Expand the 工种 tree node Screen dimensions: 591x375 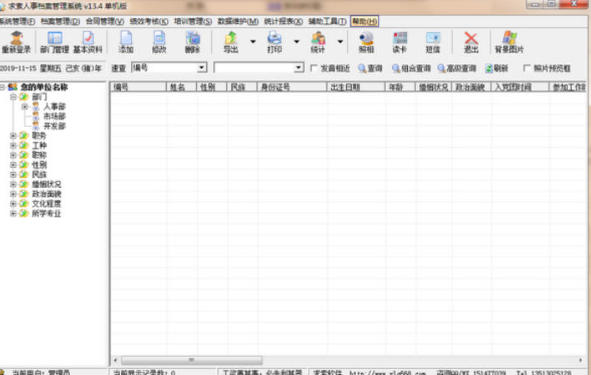pos(13,145)
